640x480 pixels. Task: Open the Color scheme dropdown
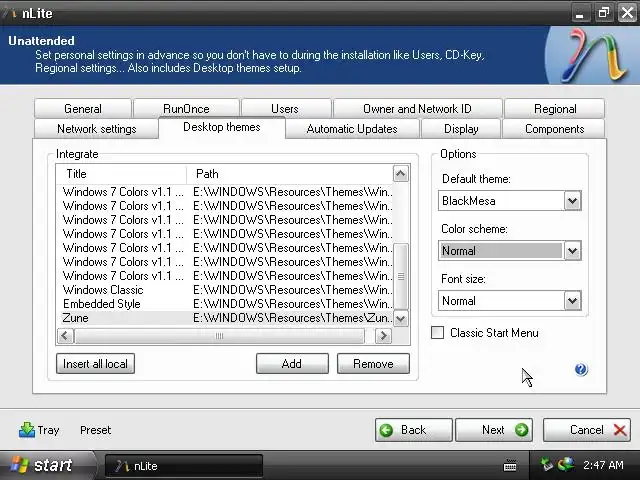[x=572, y=251]
